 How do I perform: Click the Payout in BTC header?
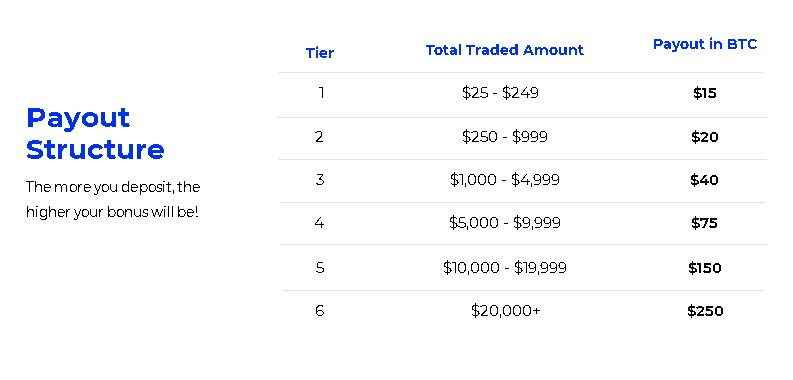click(704, 44)
